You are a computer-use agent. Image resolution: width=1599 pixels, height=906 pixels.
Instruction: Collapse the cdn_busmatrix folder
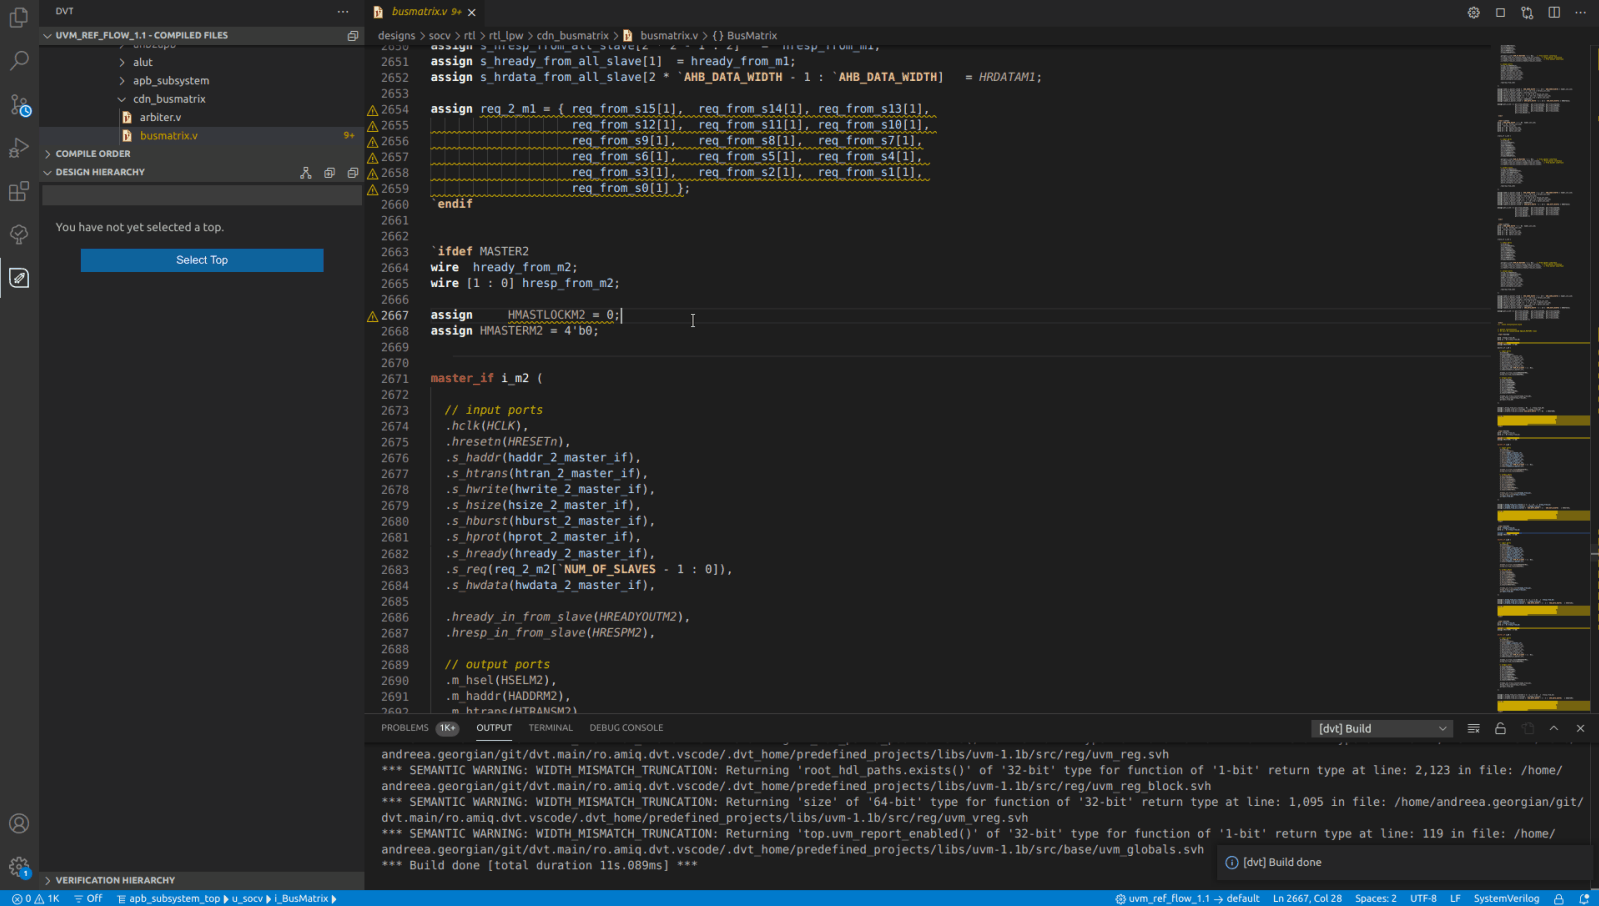coord(168,99)
